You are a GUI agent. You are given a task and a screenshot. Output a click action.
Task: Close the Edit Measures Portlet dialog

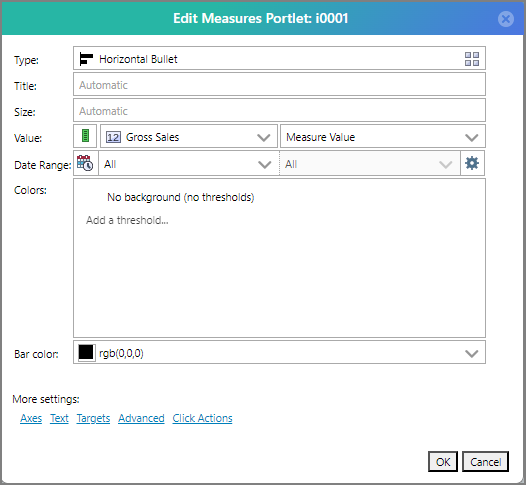(506, 18)
